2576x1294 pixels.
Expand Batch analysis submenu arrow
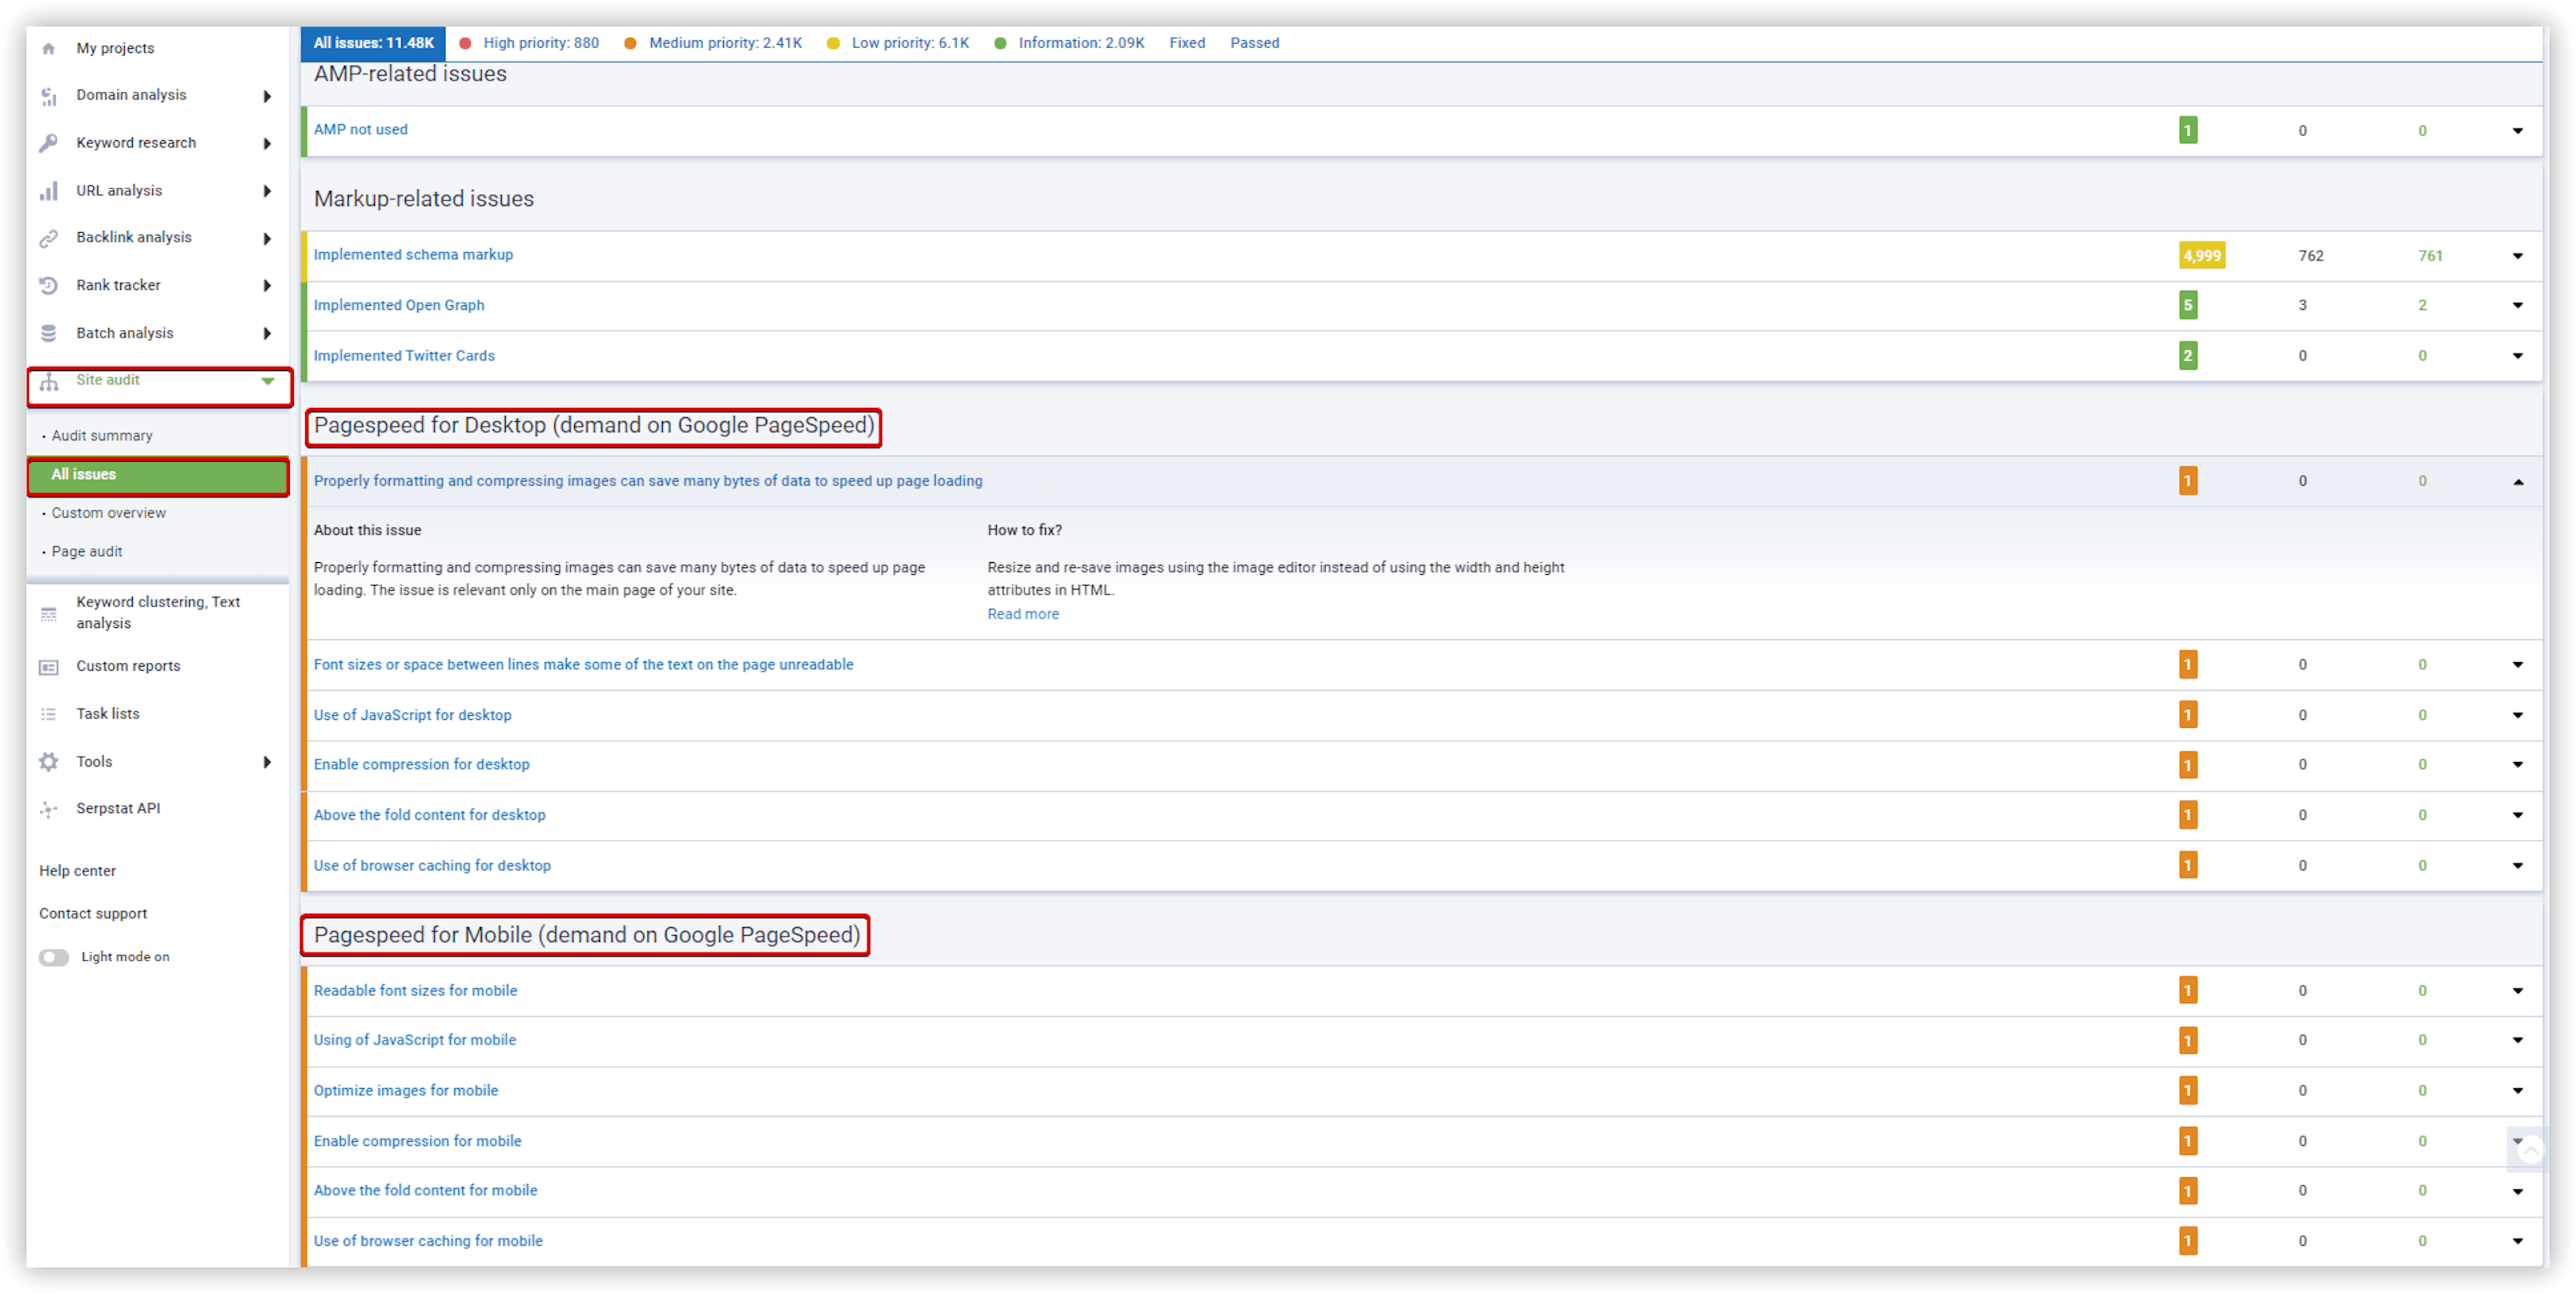coord(267,333)
